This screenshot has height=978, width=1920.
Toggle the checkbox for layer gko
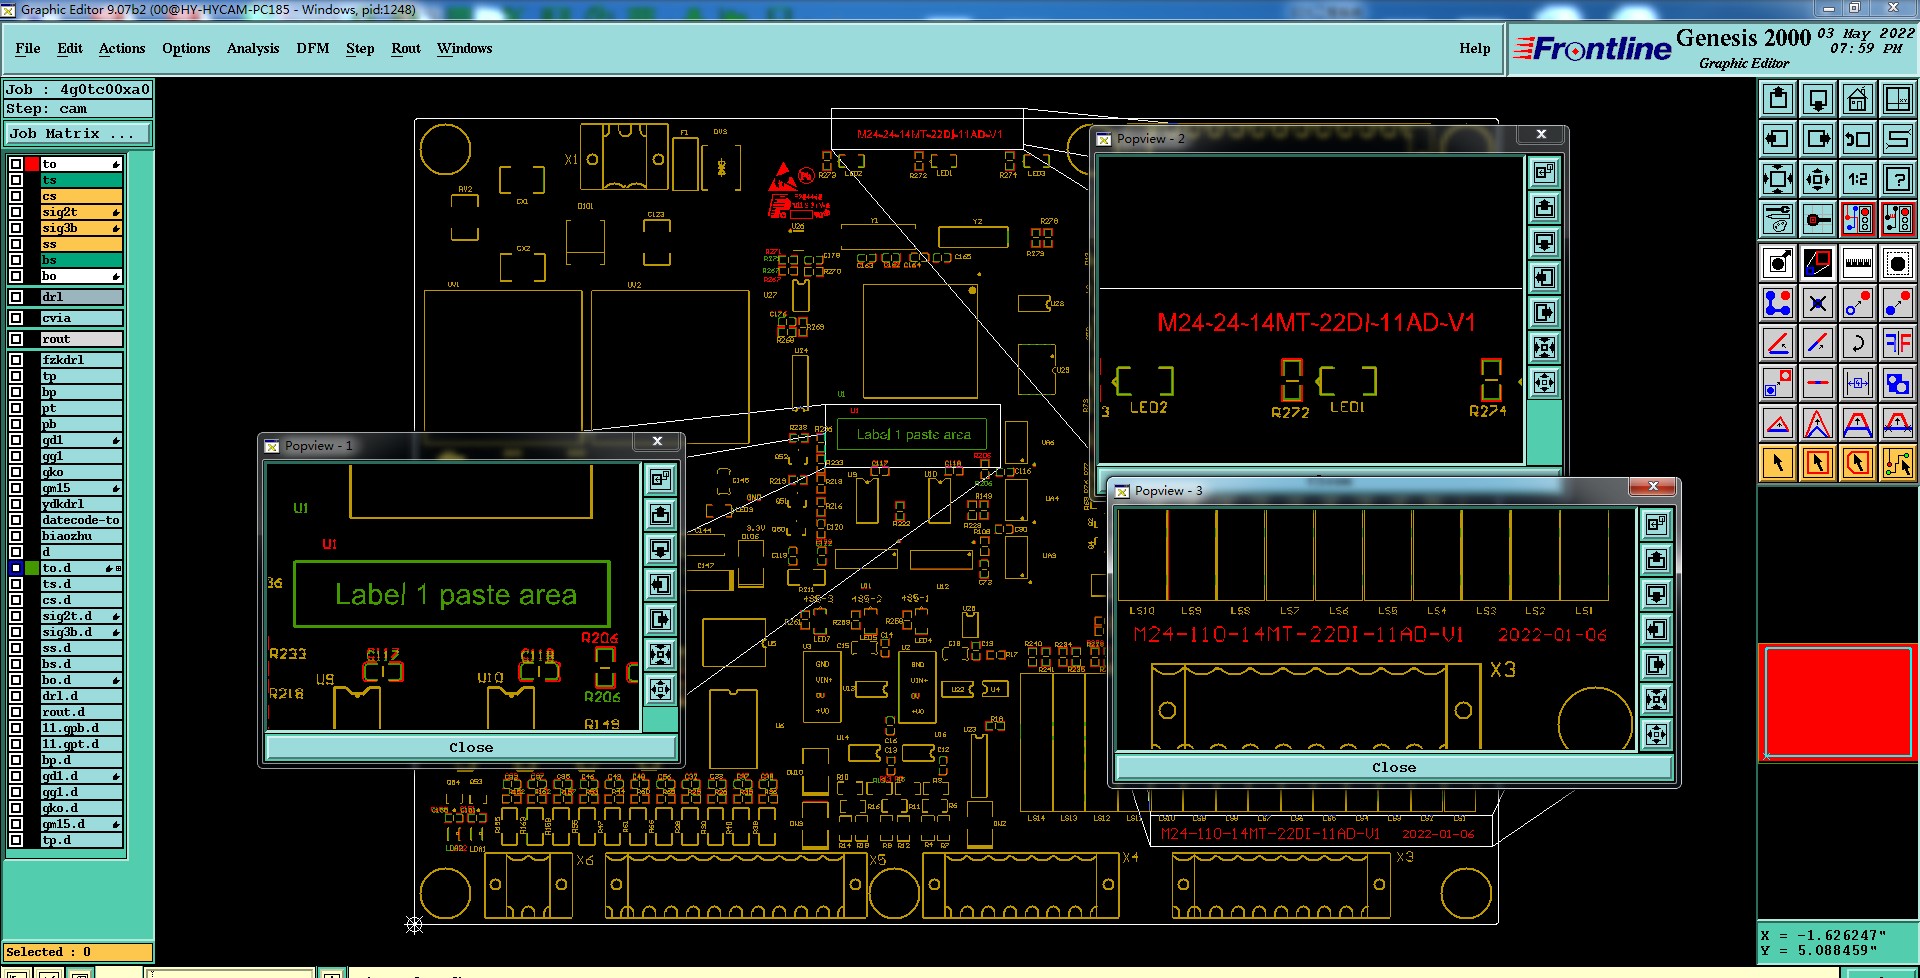point(16,472)
